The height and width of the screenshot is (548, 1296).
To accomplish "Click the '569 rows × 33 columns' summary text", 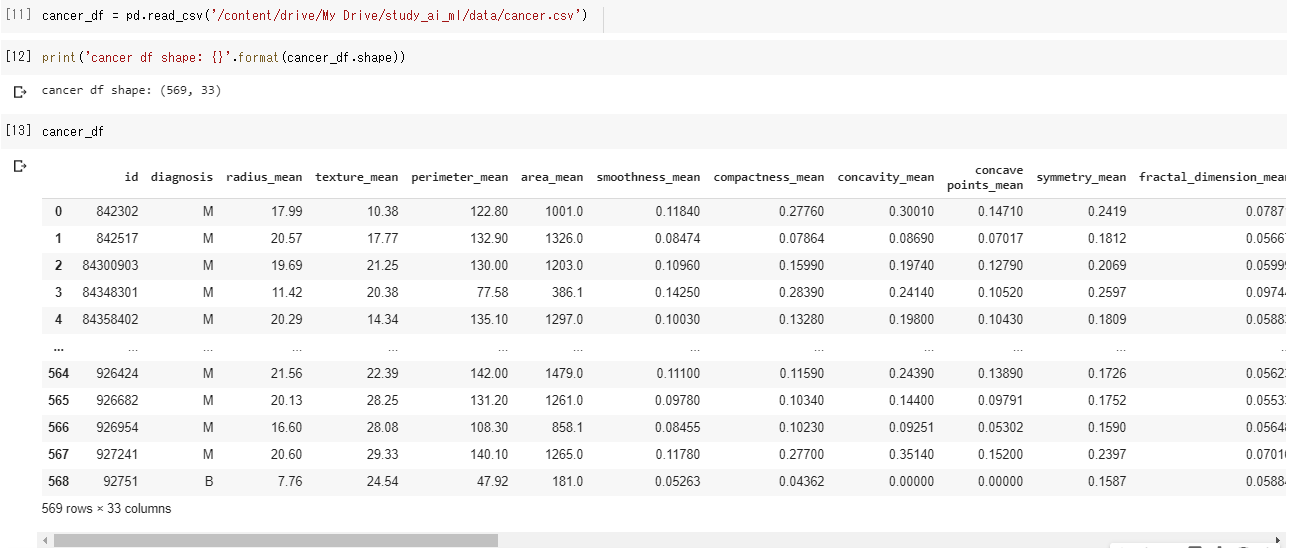I will pyautogui.click(x=106, y=509).
